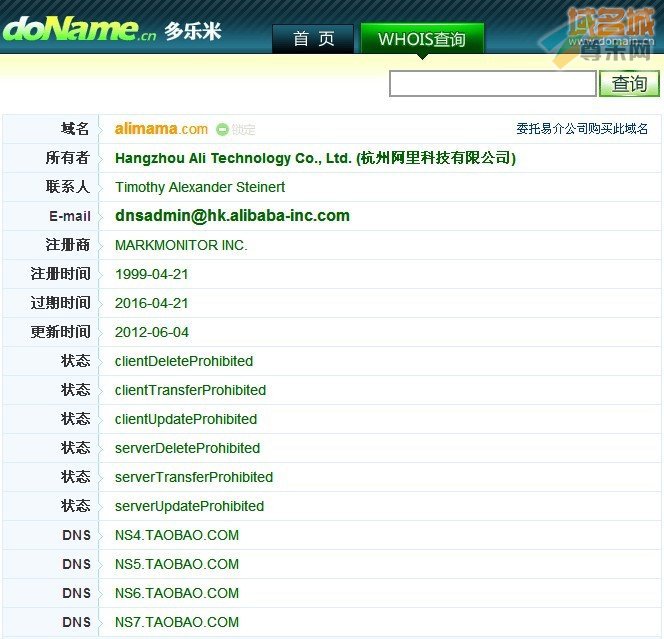This screenshot has width=664, height=639.
Task: Click the doName.cn logo
Action: [x=79, y=29]
